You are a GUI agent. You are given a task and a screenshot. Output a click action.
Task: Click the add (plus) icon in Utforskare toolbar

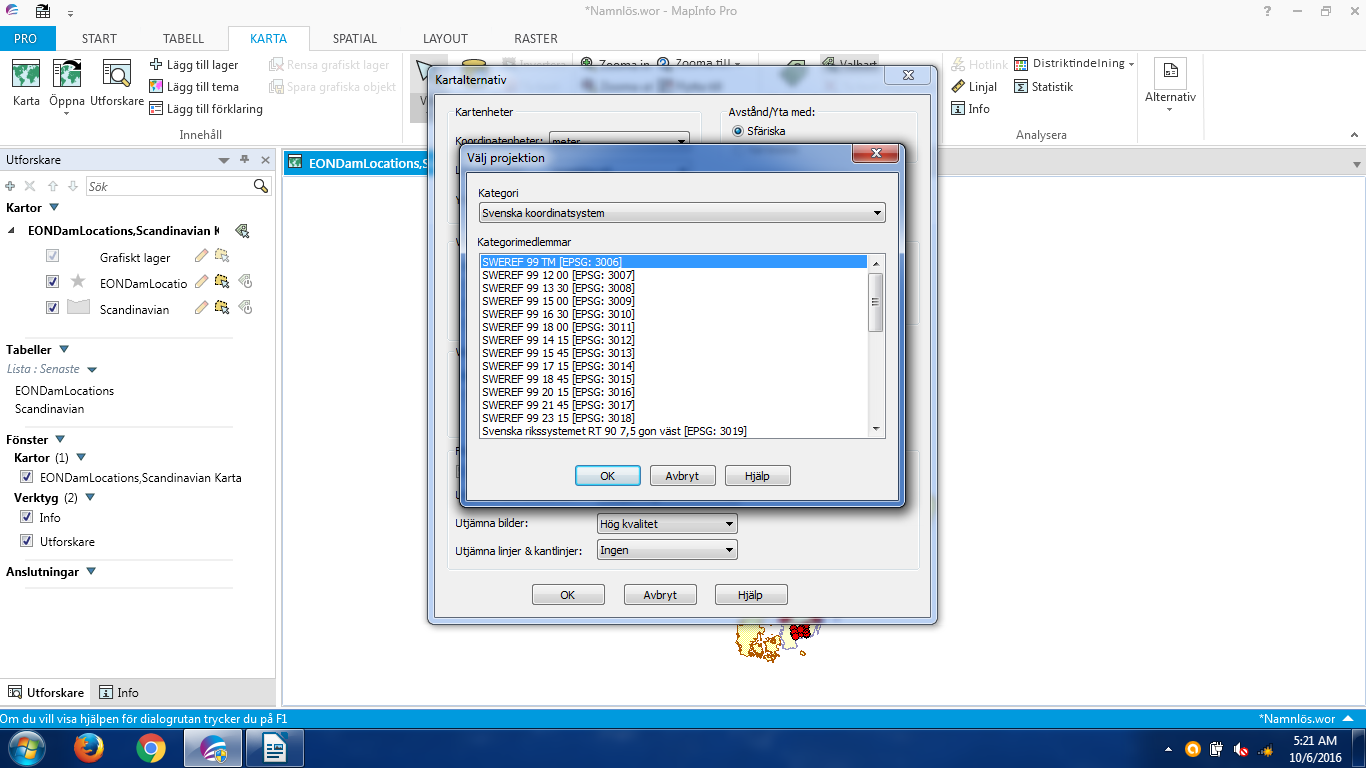coord(11,186)
